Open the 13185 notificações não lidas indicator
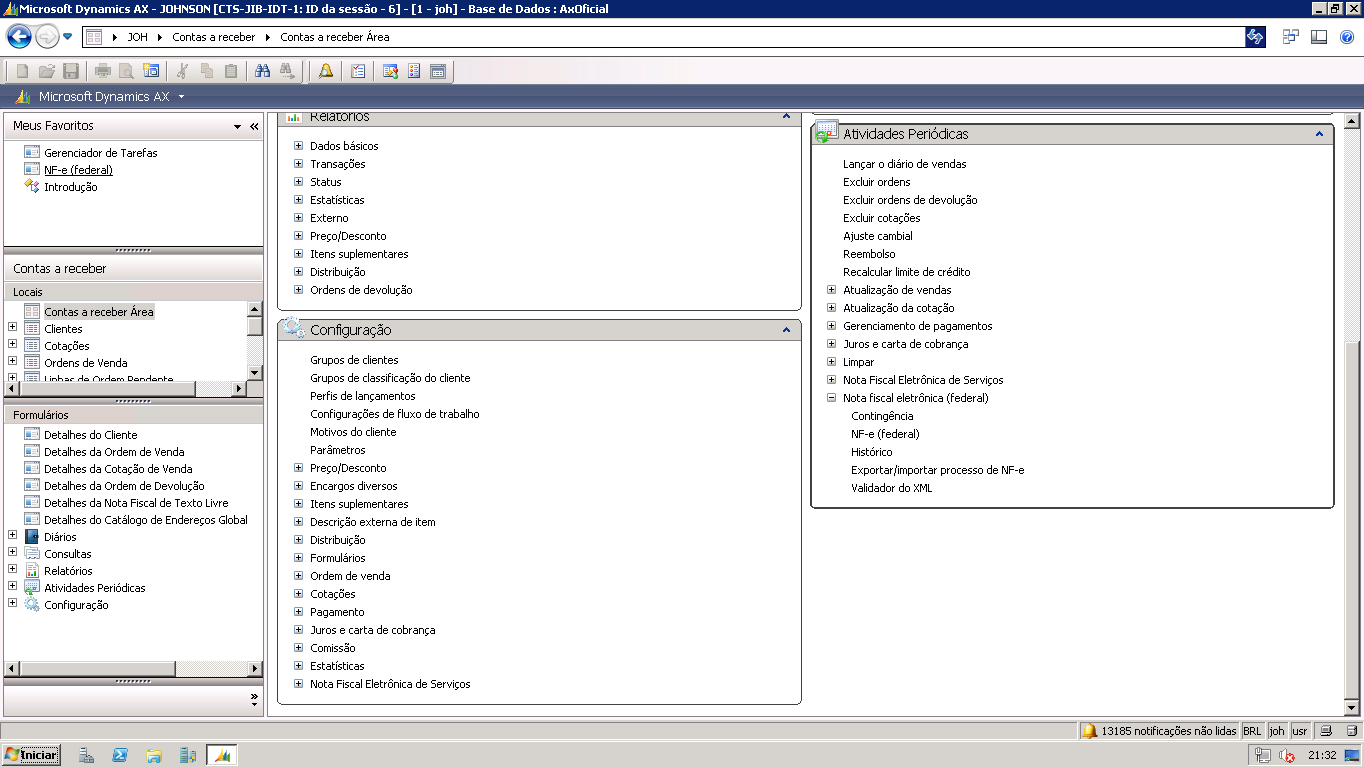Image resolution: width=1364 pixels, height=768 pixels. click(x=1159, y=731)
